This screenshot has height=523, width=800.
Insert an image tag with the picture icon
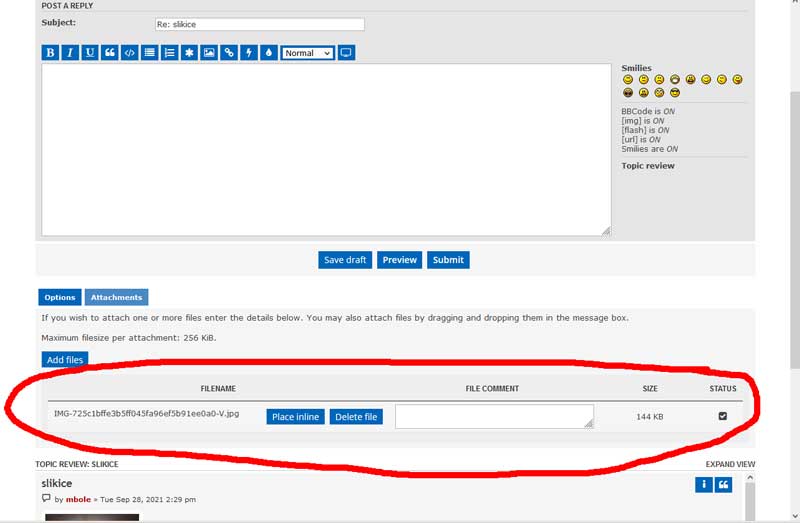pos(209,53)
